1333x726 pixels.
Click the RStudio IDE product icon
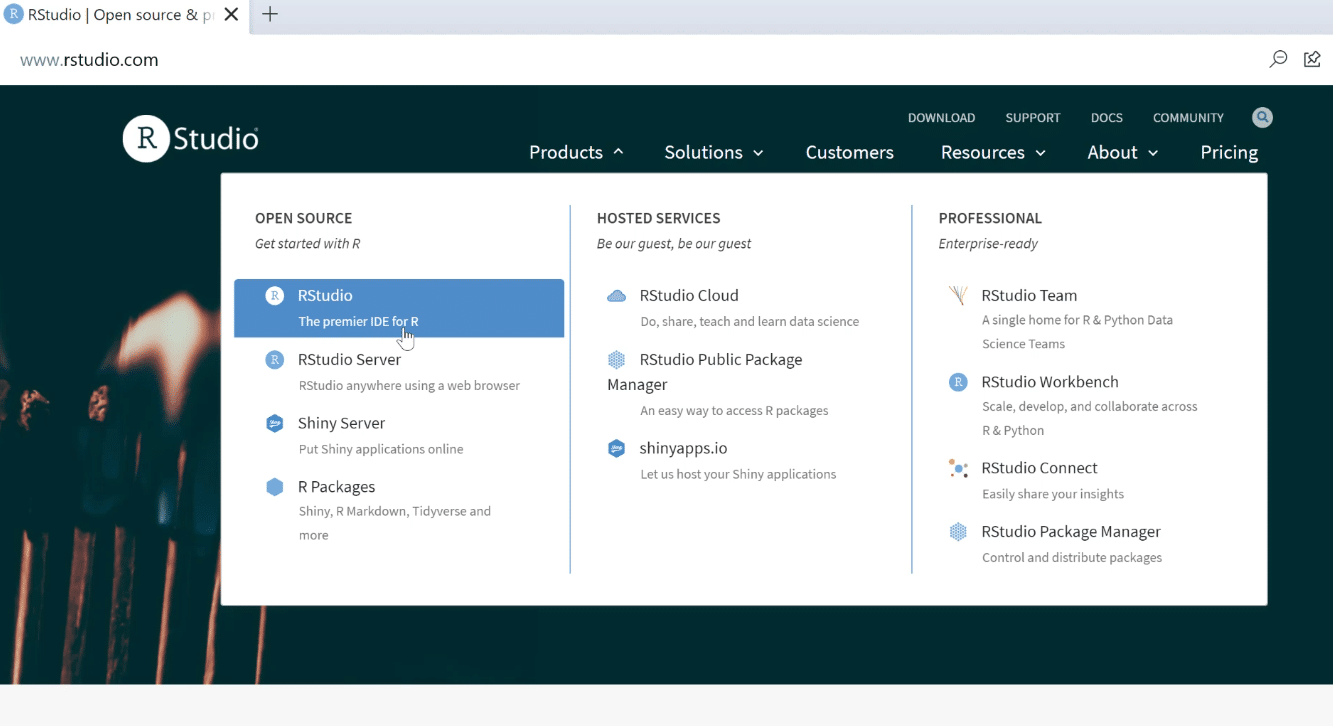274,296
